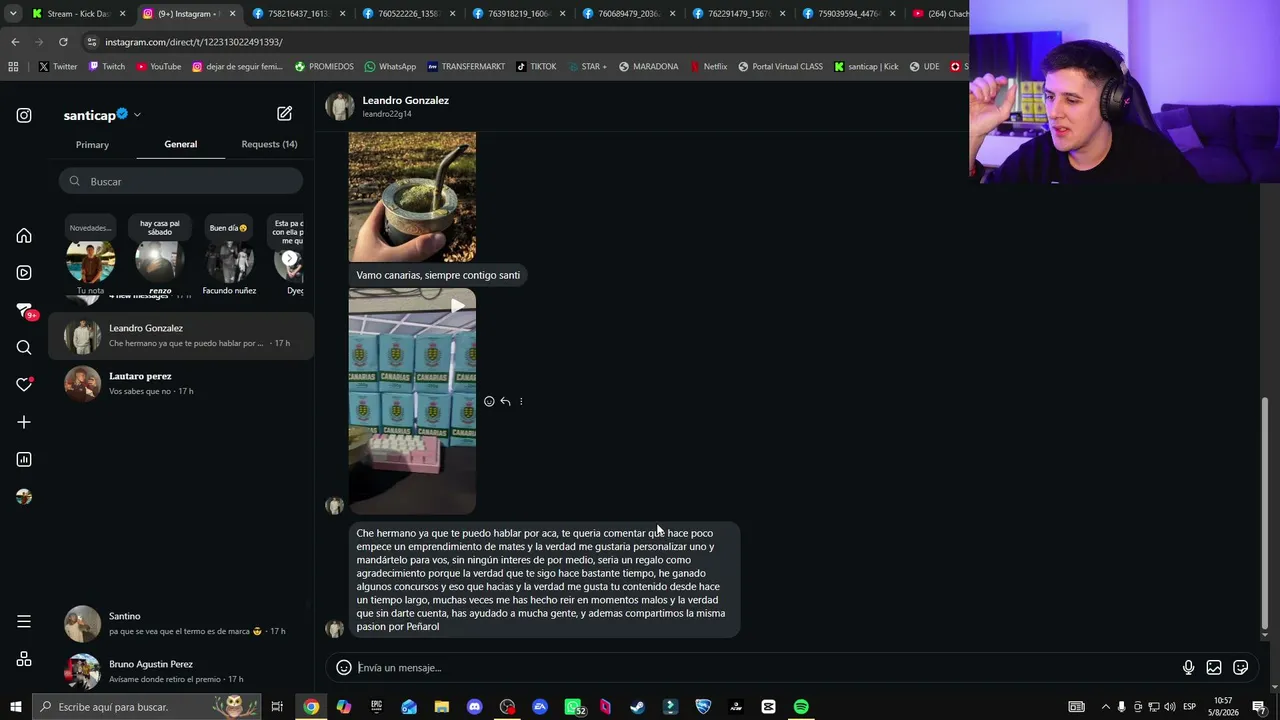Viewport: 1280px width, 720px height.
Task: Launch Steam from the taskbar
Action: [637, 707]
